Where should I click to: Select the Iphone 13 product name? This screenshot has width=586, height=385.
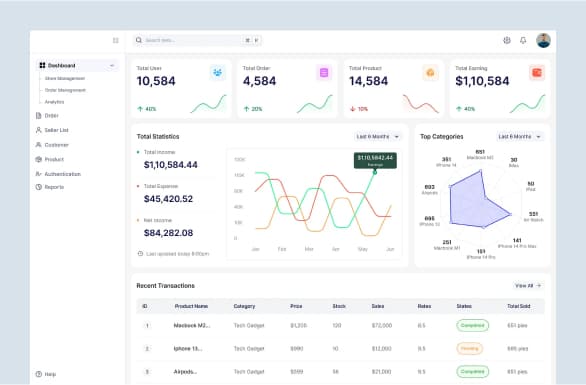[x=188, y=349]
